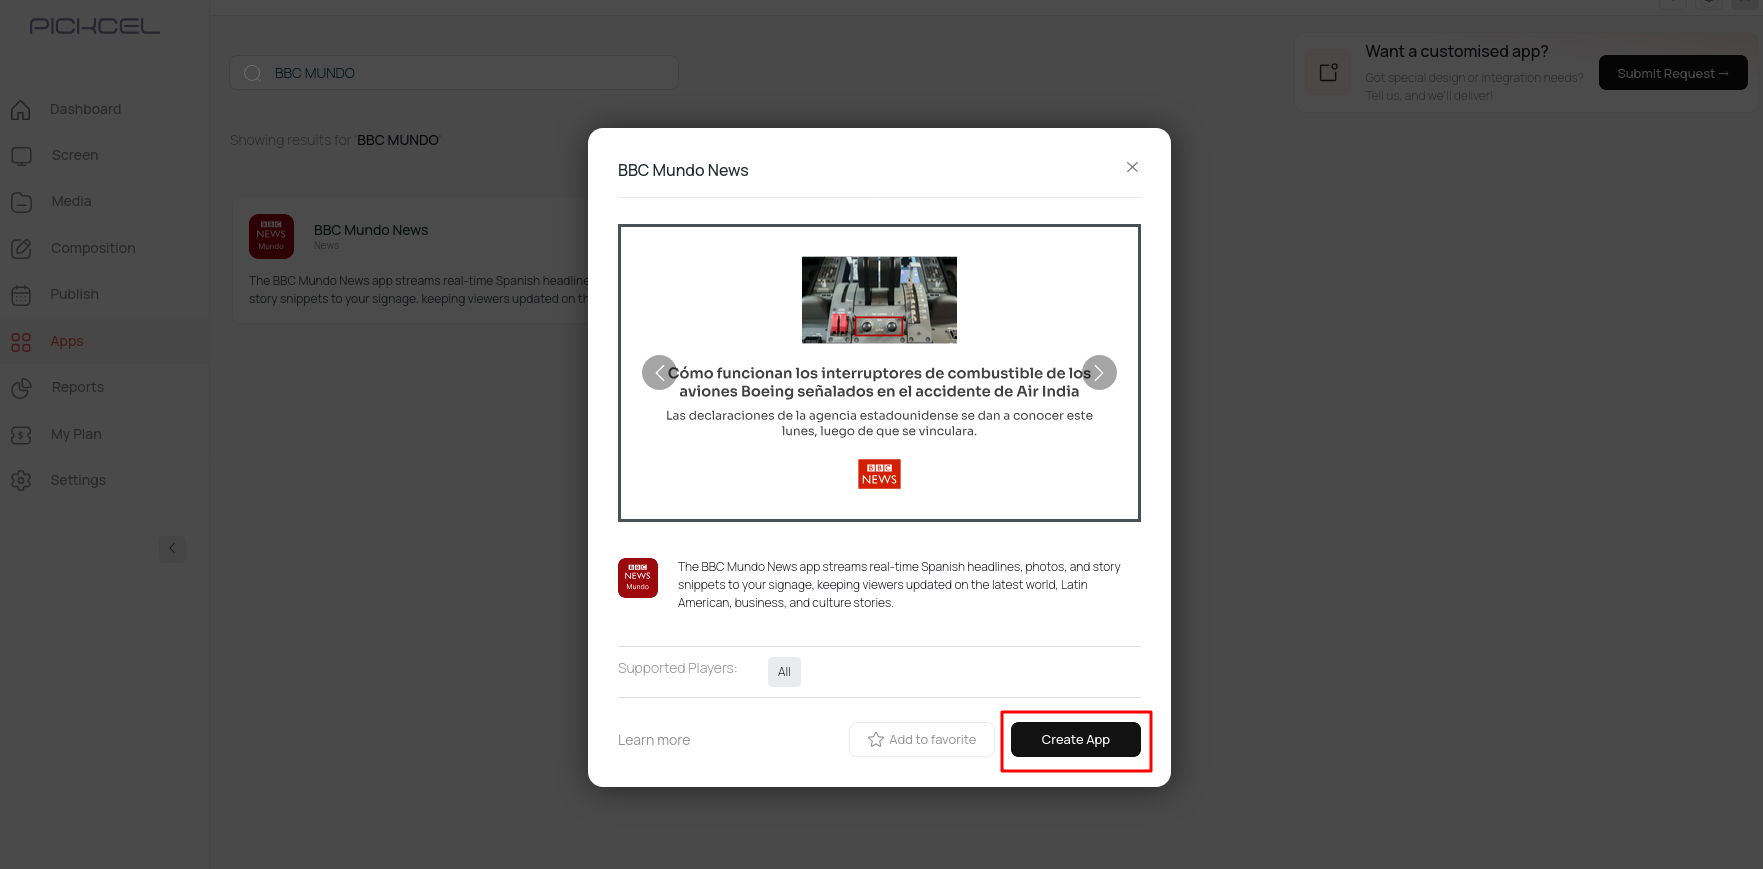
Task: Open Dashboard from the sidebar menu
Action: pos(85,109)
